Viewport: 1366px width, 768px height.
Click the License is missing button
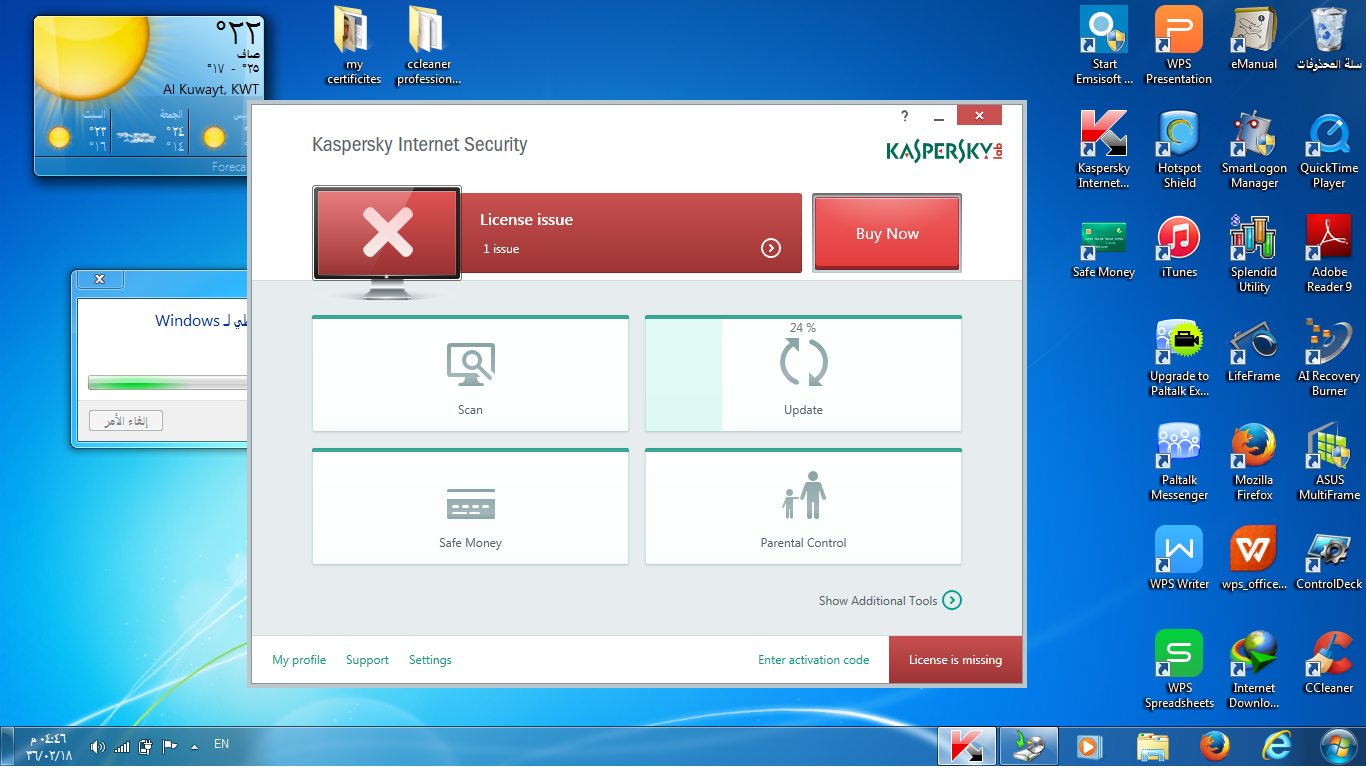click(955, 660)
